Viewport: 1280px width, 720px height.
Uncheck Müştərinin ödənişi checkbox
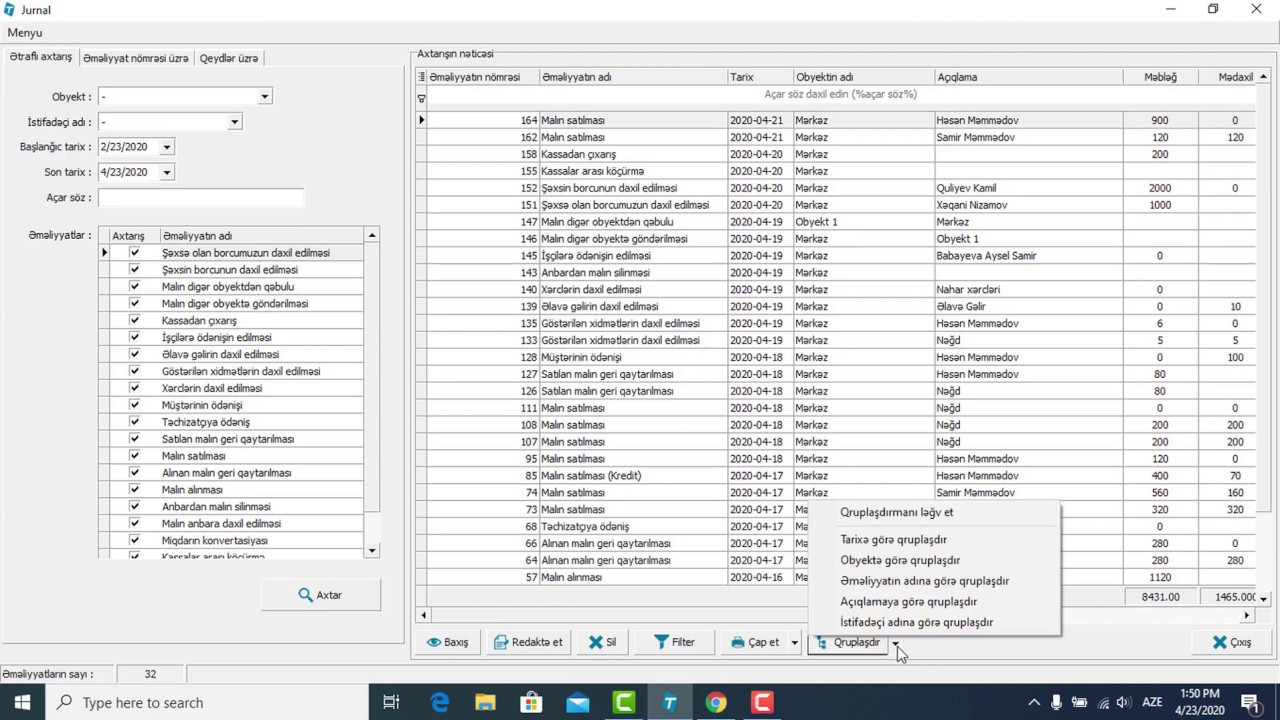pyautogui.click(x=134, y=405)
